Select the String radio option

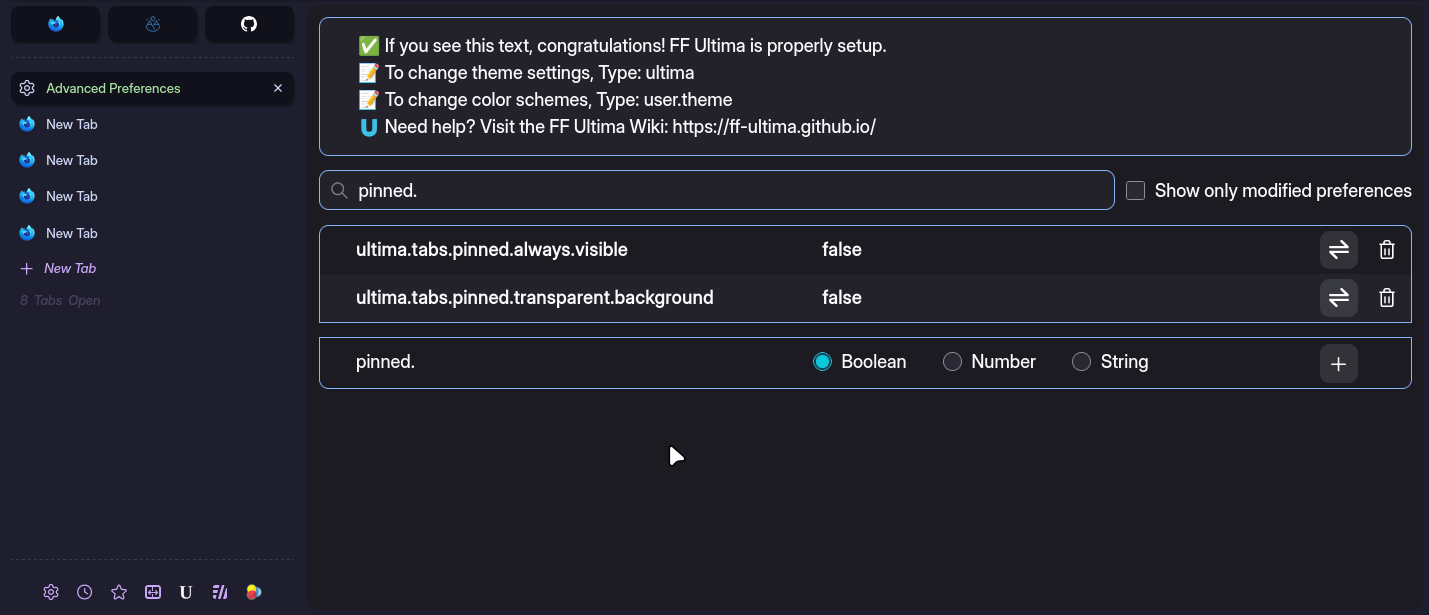[x=1081, y=362]
